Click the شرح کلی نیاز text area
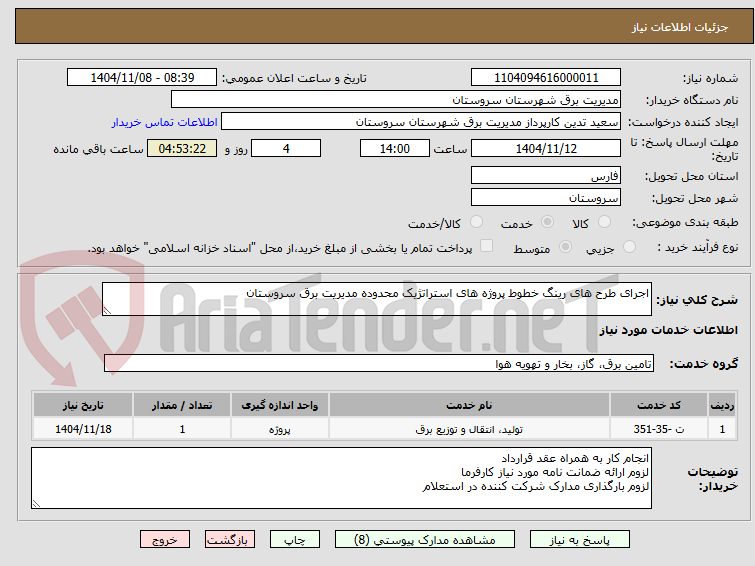 point(377,299)
